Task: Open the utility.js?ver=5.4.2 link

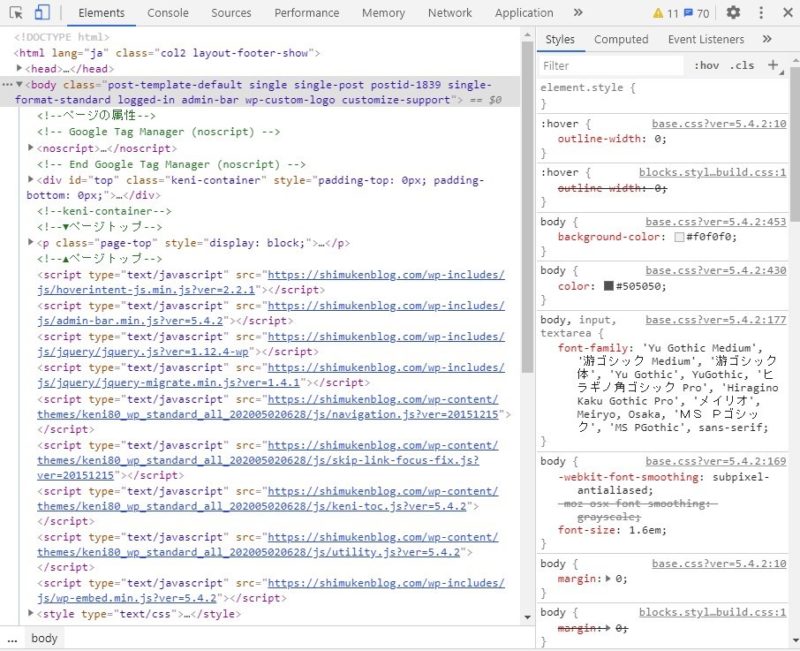Action: click(x=248, y=552)
